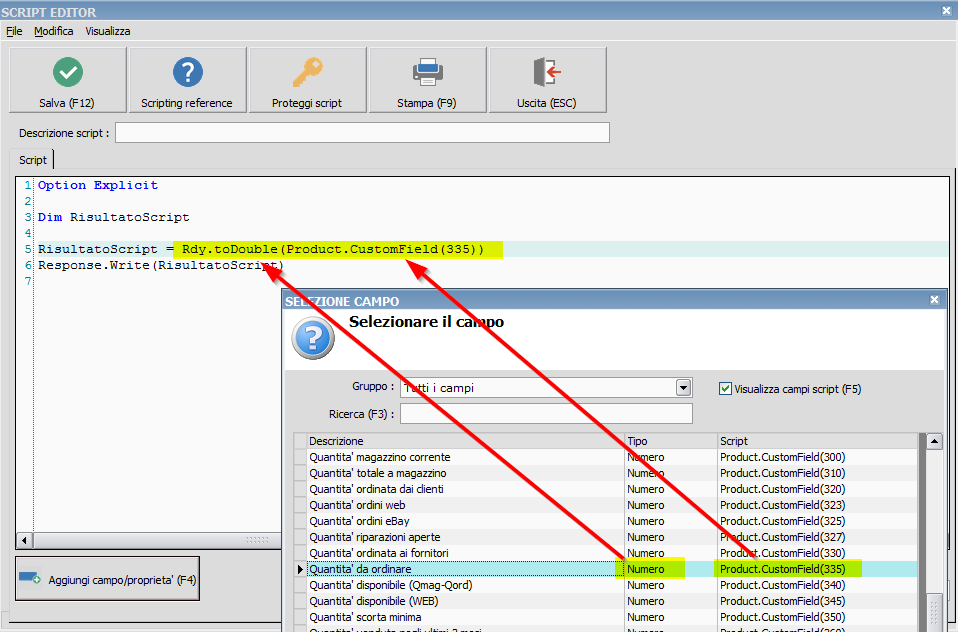Click the Ricerca (F3) search field
958x632 pixels.
[x=546, y=414]
